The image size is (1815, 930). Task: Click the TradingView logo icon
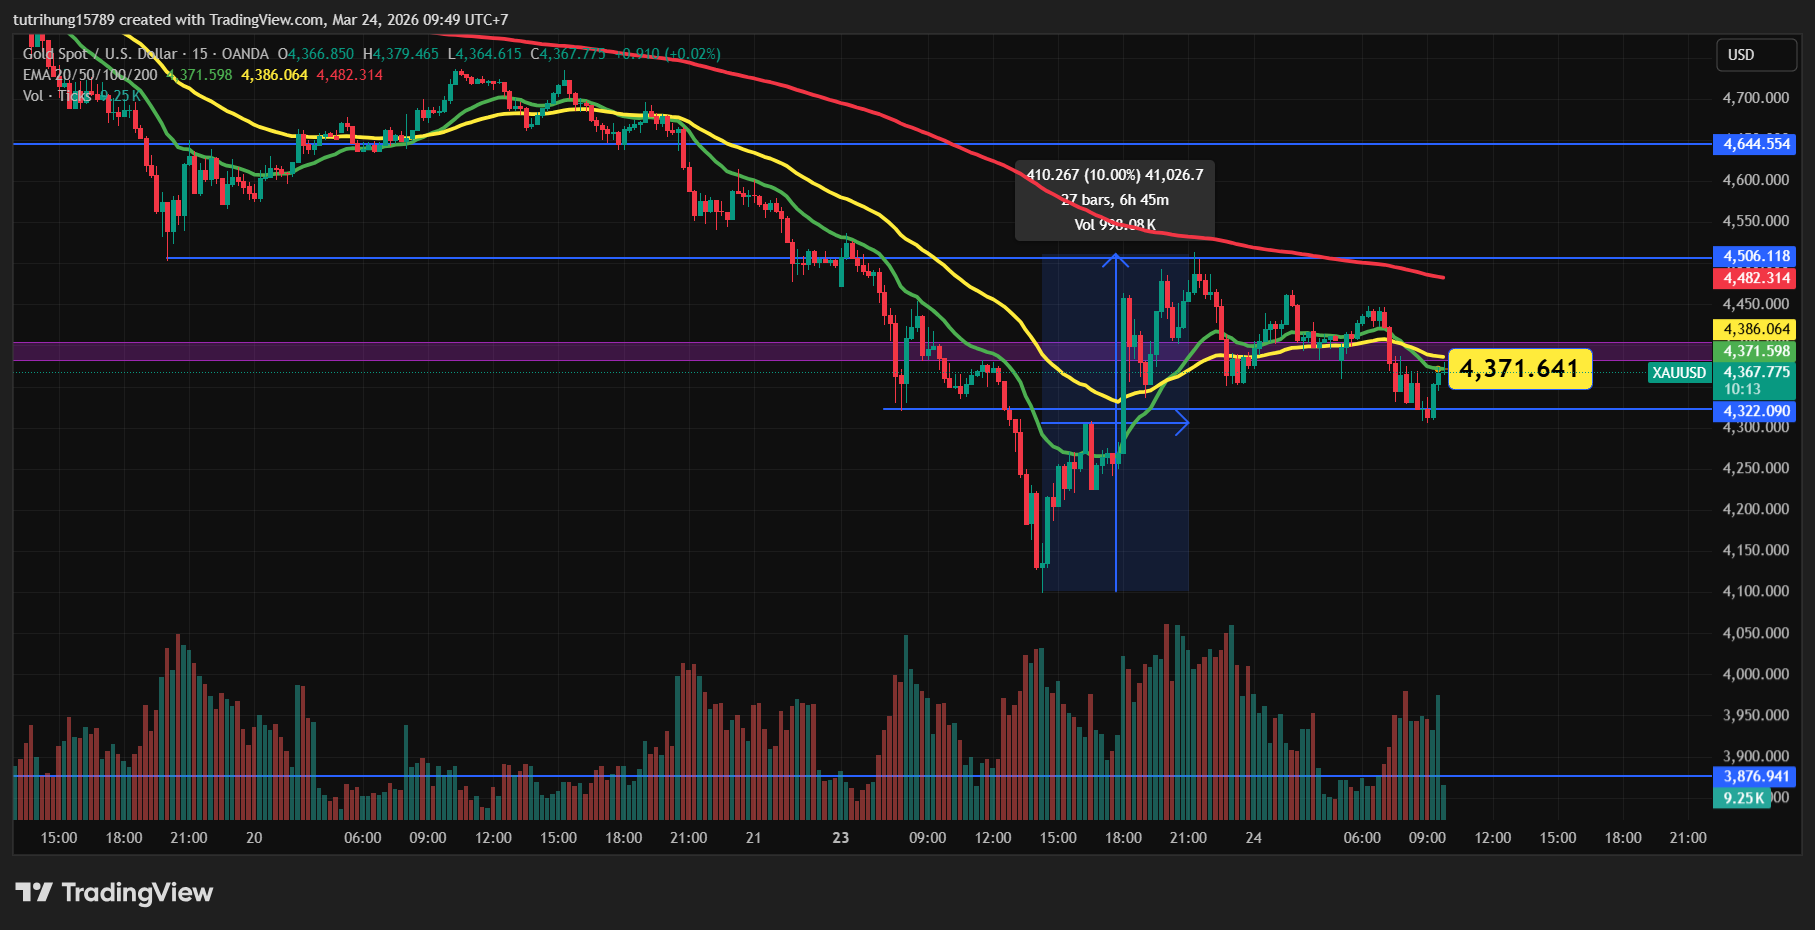point(33,892)
